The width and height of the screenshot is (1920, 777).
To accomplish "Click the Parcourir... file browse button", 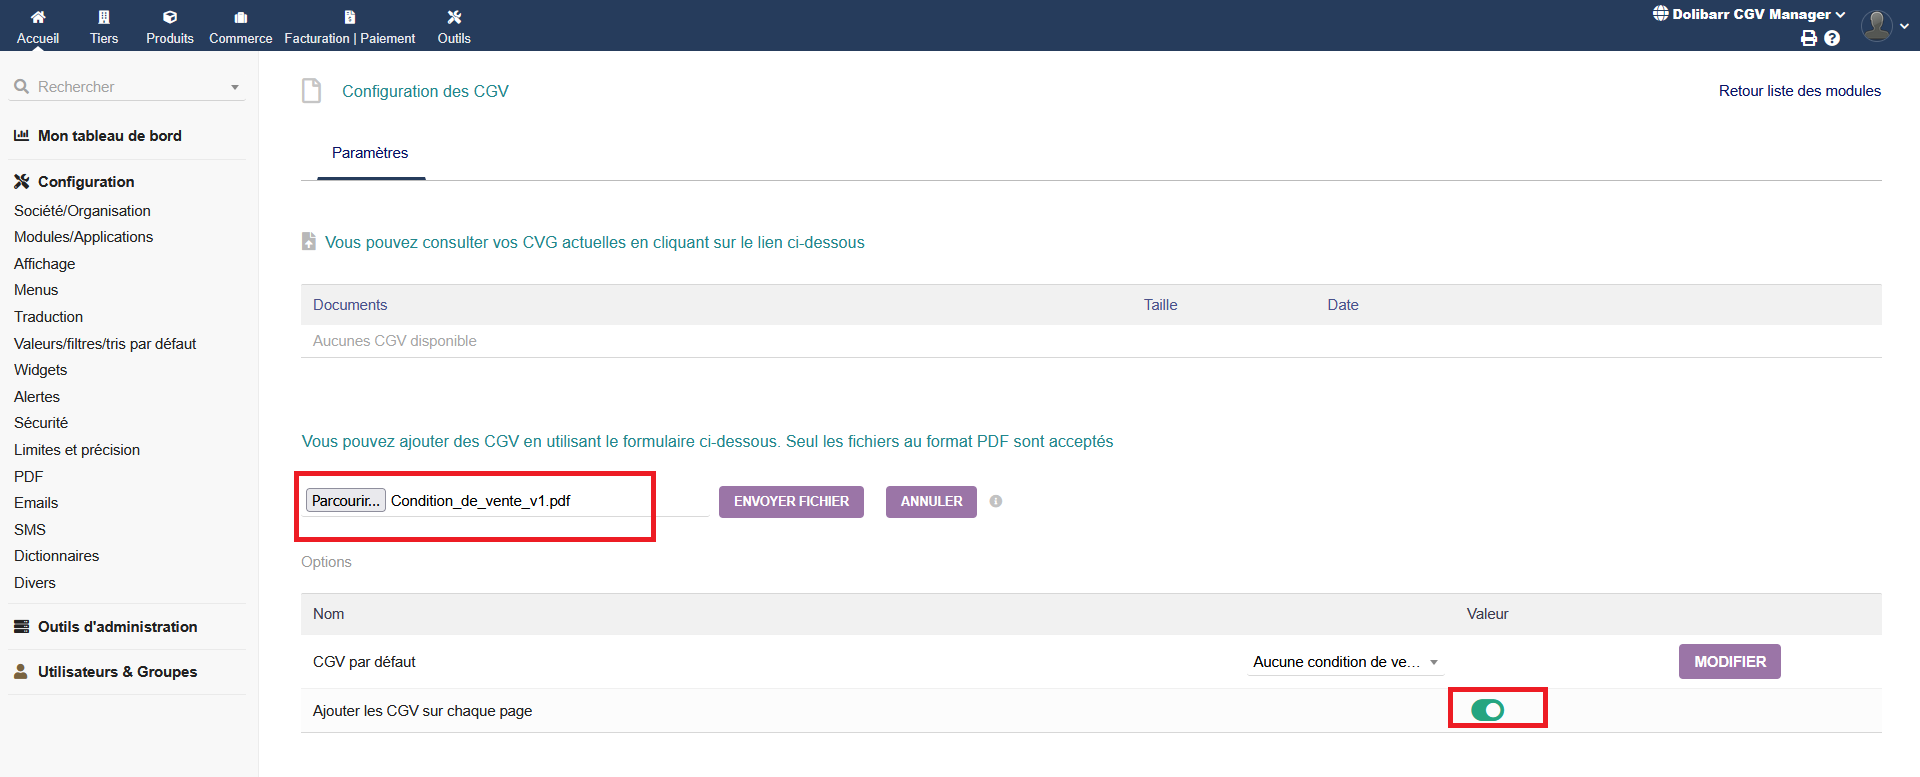I will click(x=345, y=501).
